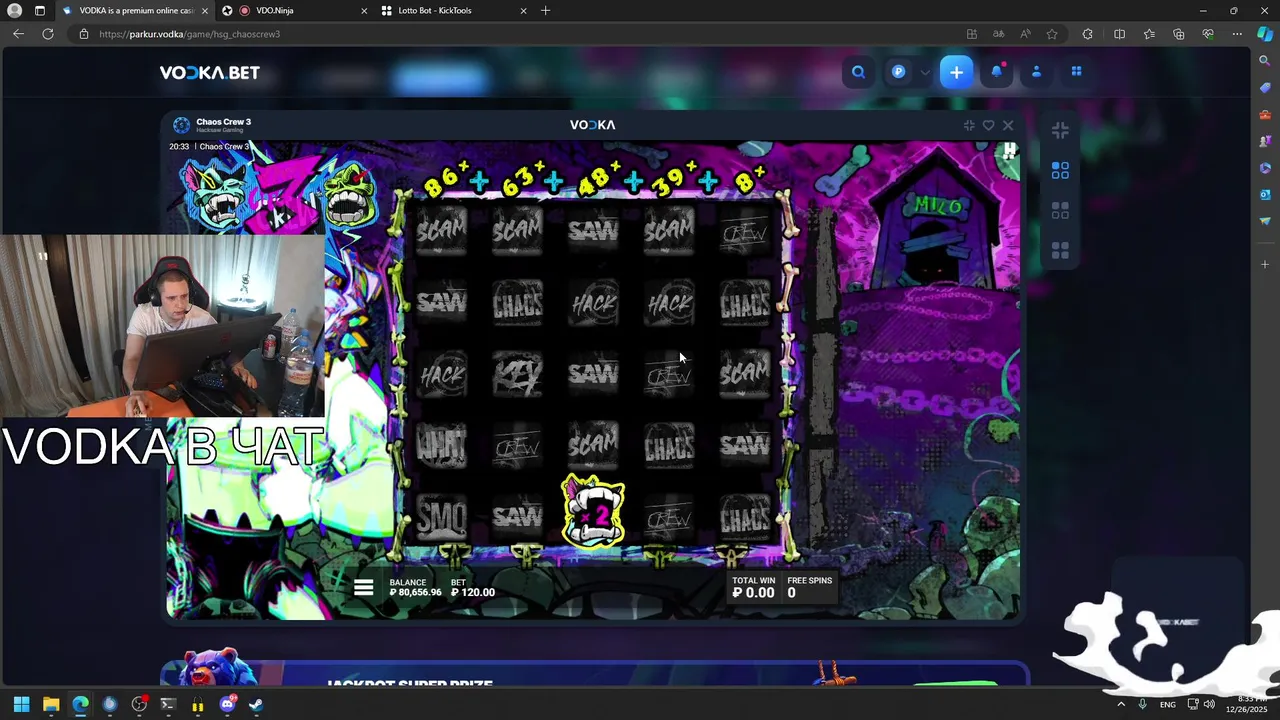Click the Chaos Crew 3 game title
This screenshot has width=1280, height=720.
(223, 122)
